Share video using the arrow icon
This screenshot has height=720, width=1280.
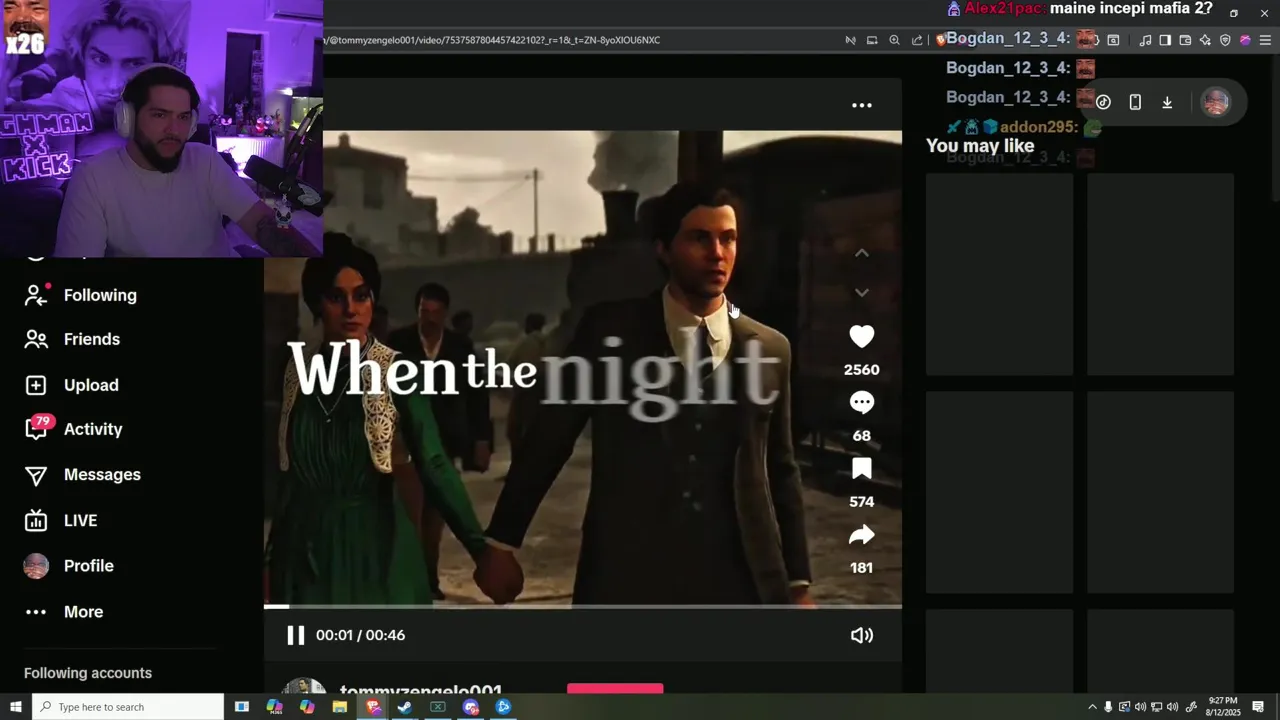(x=861, y=535)
